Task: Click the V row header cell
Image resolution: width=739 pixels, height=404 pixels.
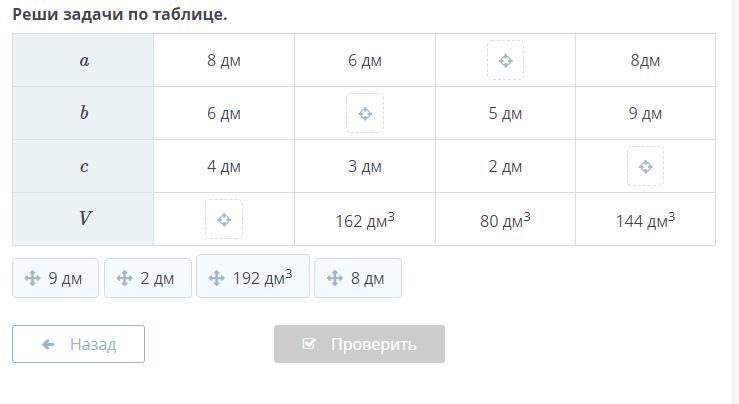Action: pyautogui.click(x=84, y=219)
